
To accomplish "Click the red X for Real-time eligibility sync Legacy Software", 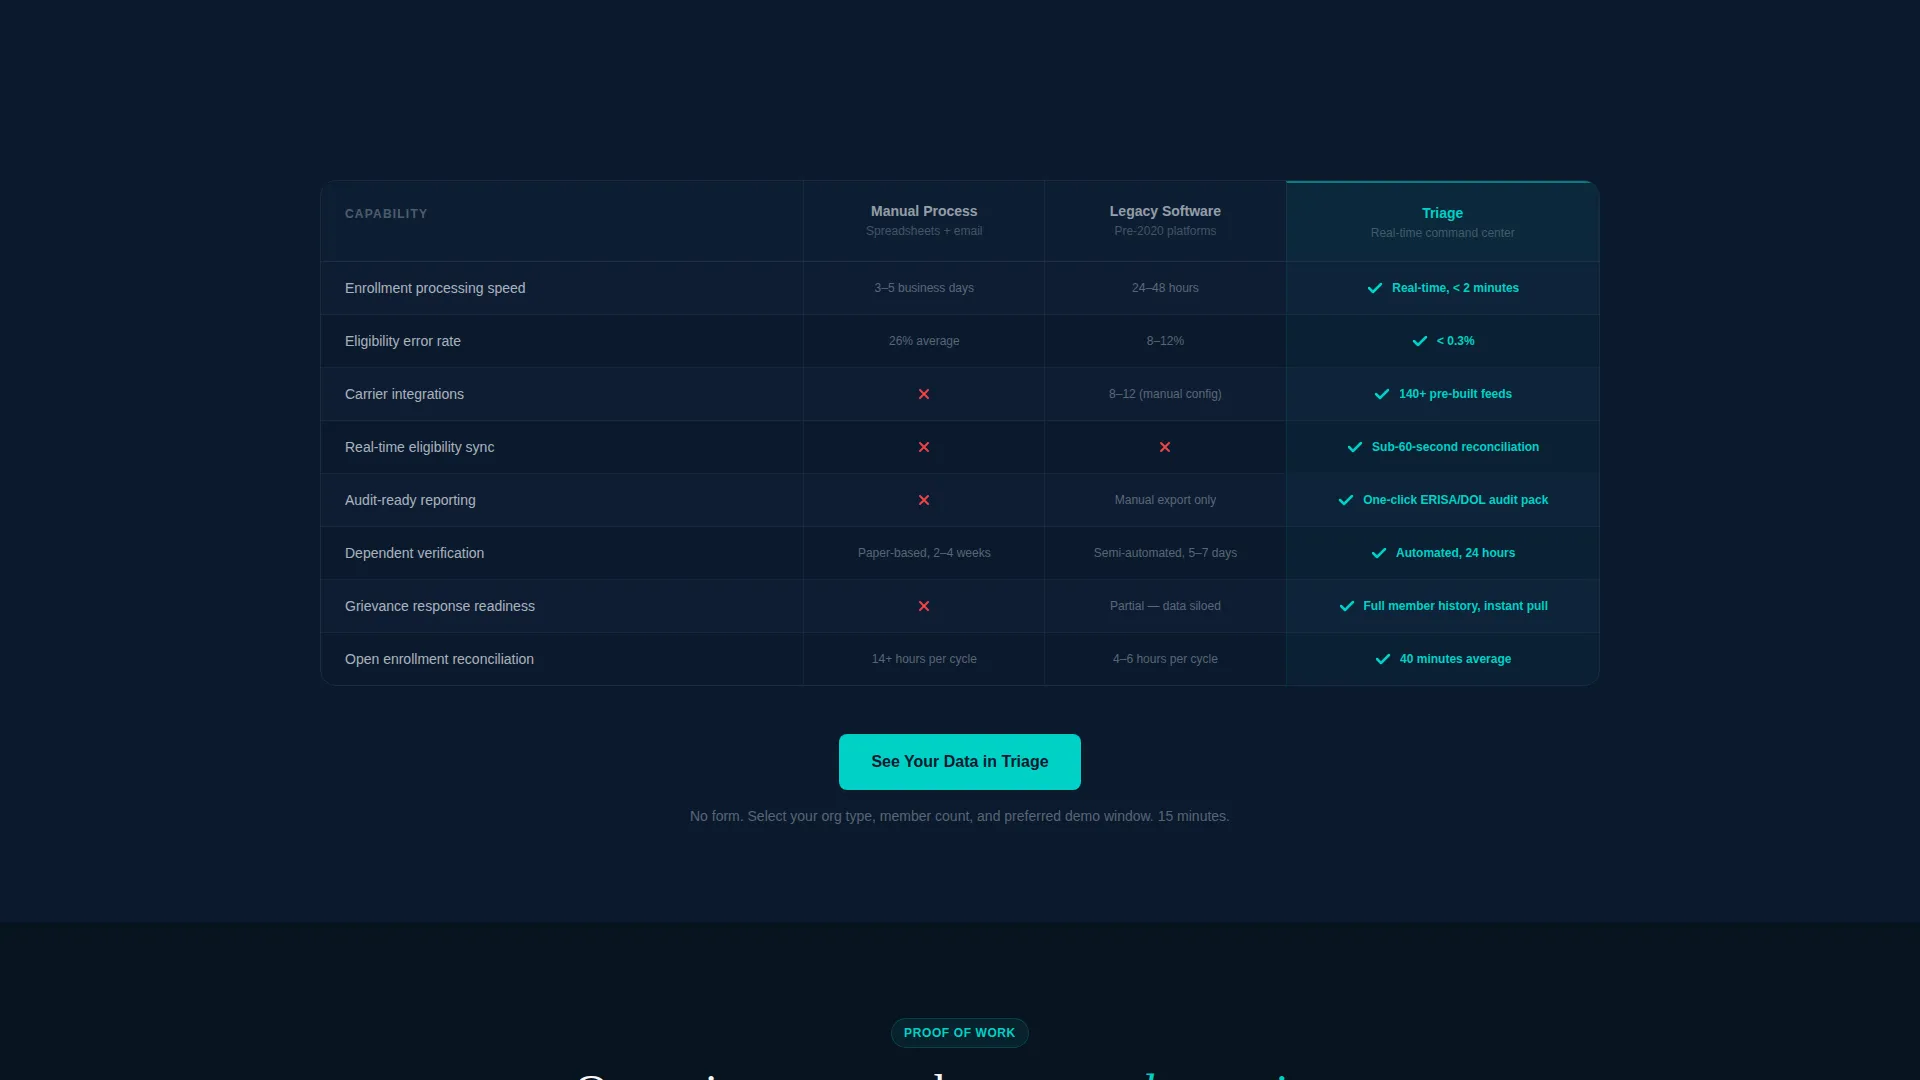I will pos(1165,447).
